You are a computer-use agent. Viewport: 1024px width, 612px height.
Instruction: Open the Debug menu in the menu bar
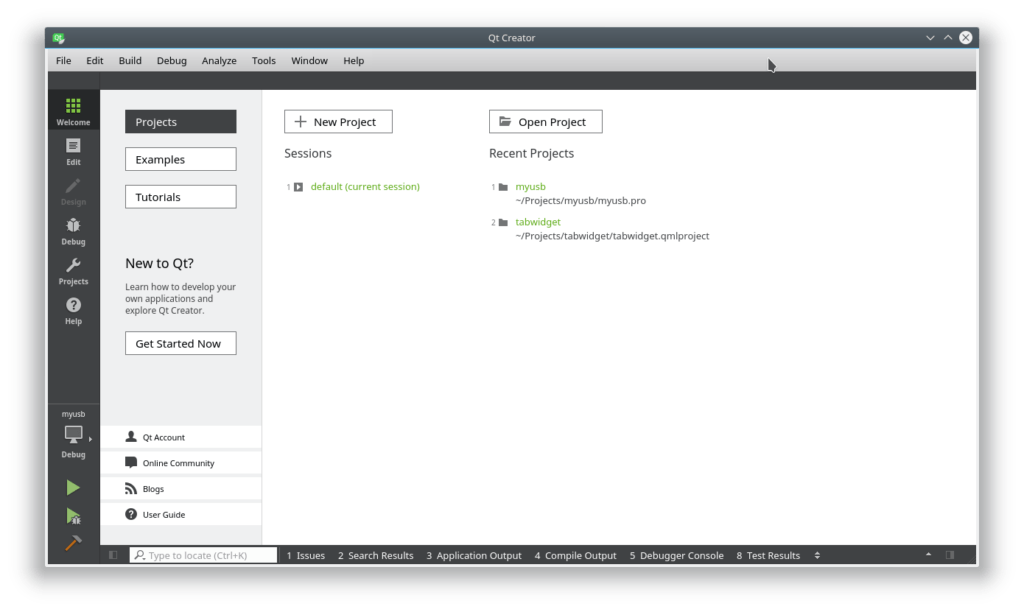coord(172,60)
